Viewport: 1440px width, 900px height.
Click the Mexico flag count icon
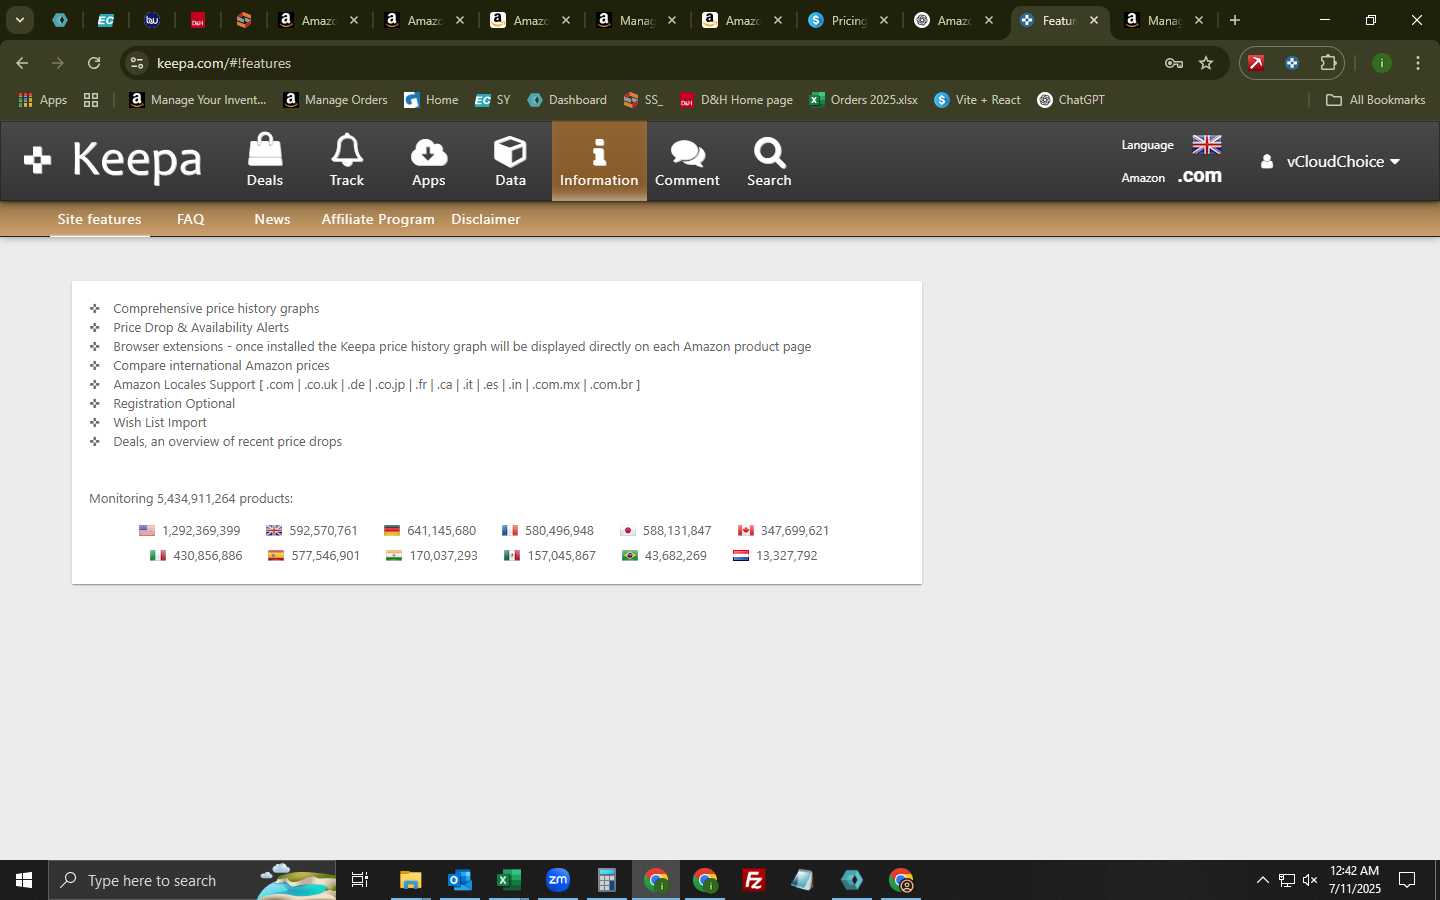click(512, 556)
